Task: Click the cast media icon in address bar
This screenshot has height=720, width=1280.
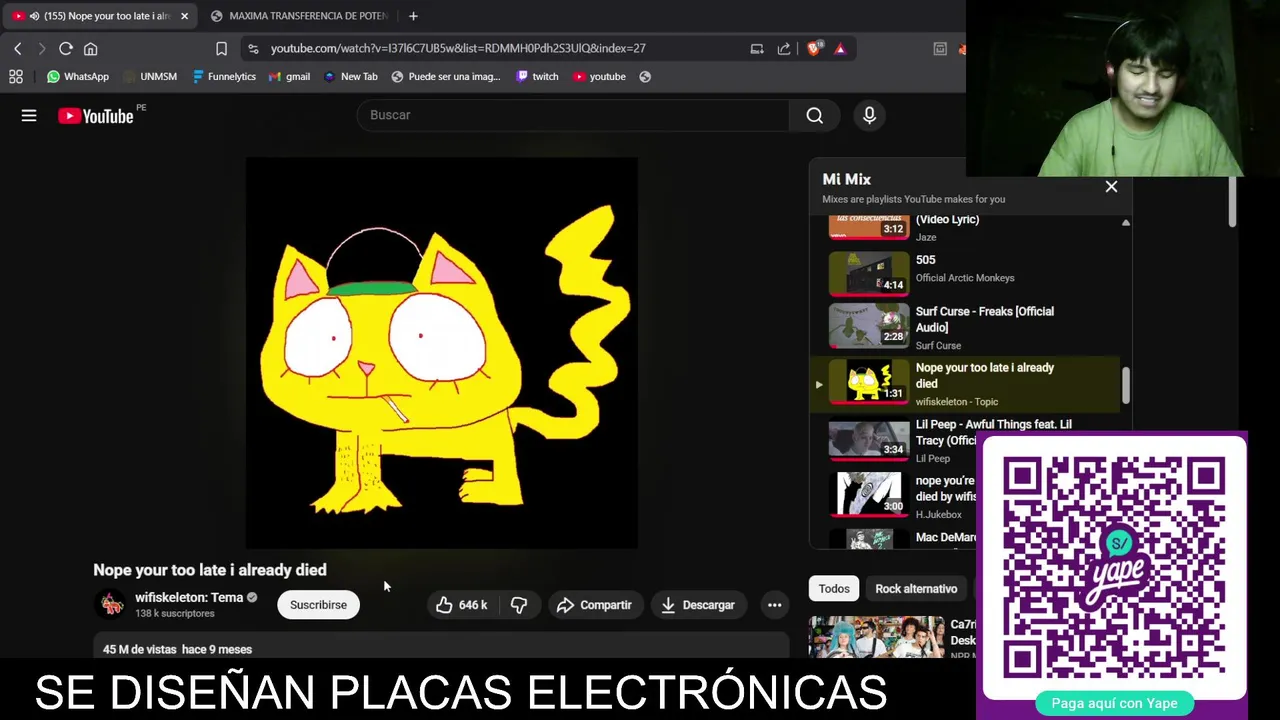Action: tap(757, 48)
